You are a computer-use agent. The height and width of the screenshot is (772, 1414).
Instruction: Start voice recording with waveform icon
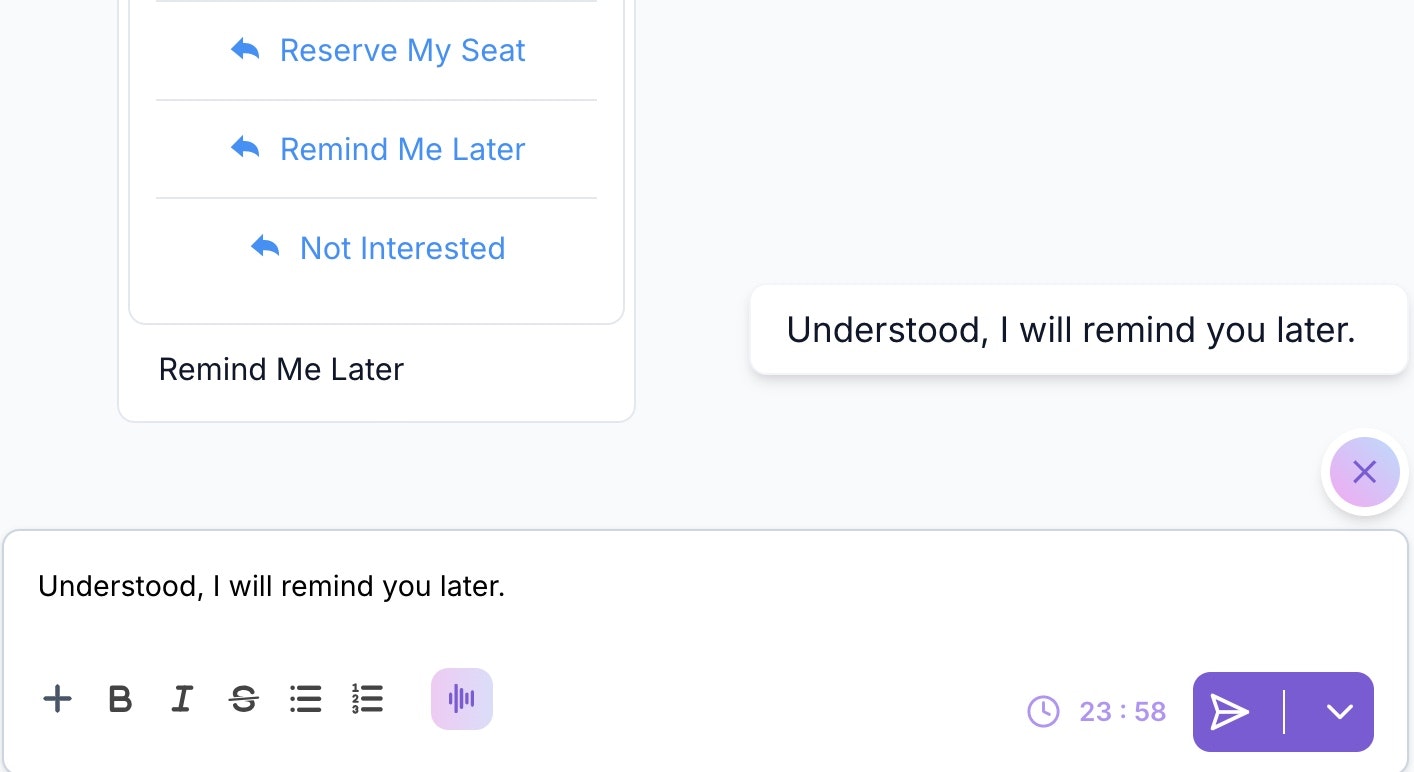click(x=462, y=698)
